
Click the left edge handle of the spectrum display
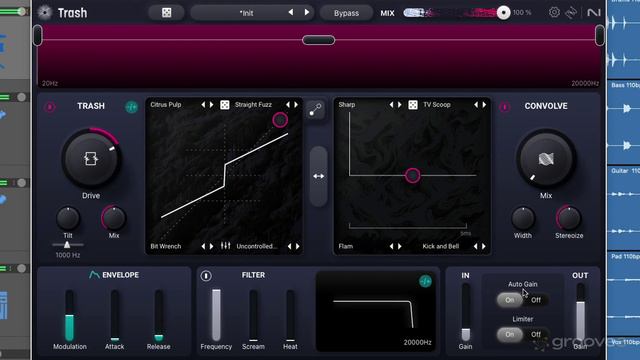pyautogui.click(x=38, y=35)
